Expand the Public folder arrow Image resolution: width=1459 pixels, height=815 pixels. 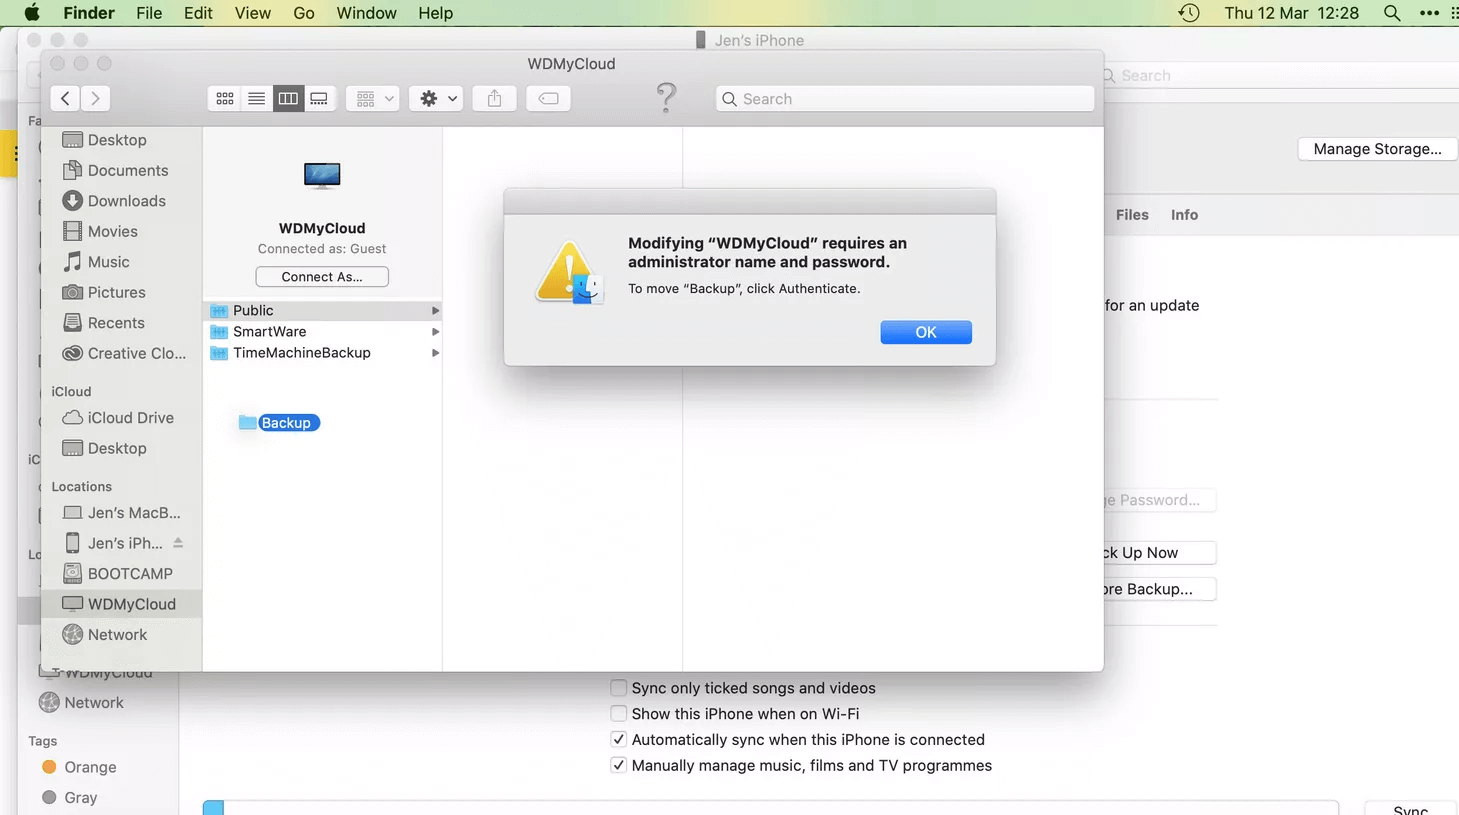pos(435,311)
